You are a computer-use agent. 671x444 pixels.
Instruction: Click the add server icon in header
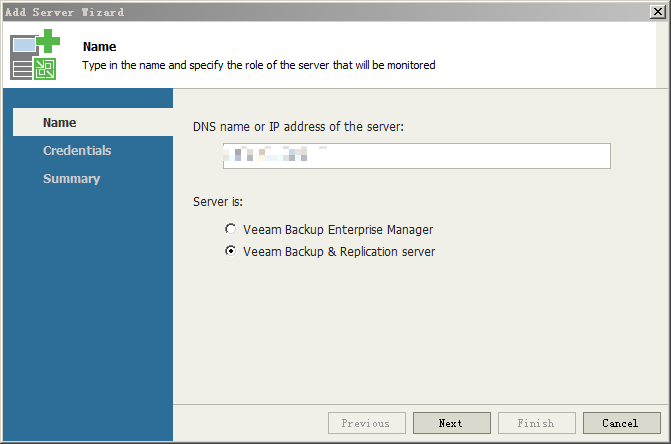35,54
